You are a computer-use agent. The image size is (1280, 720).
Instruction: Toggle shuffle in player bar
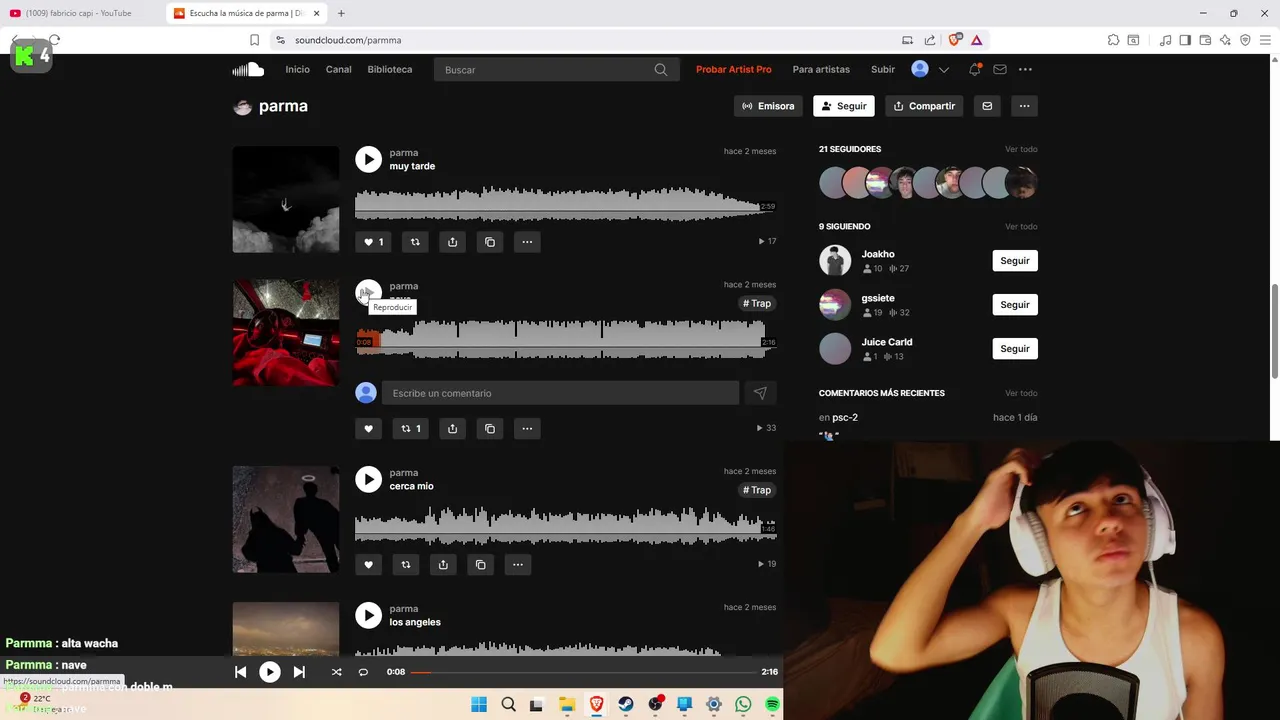click(336, 672)
